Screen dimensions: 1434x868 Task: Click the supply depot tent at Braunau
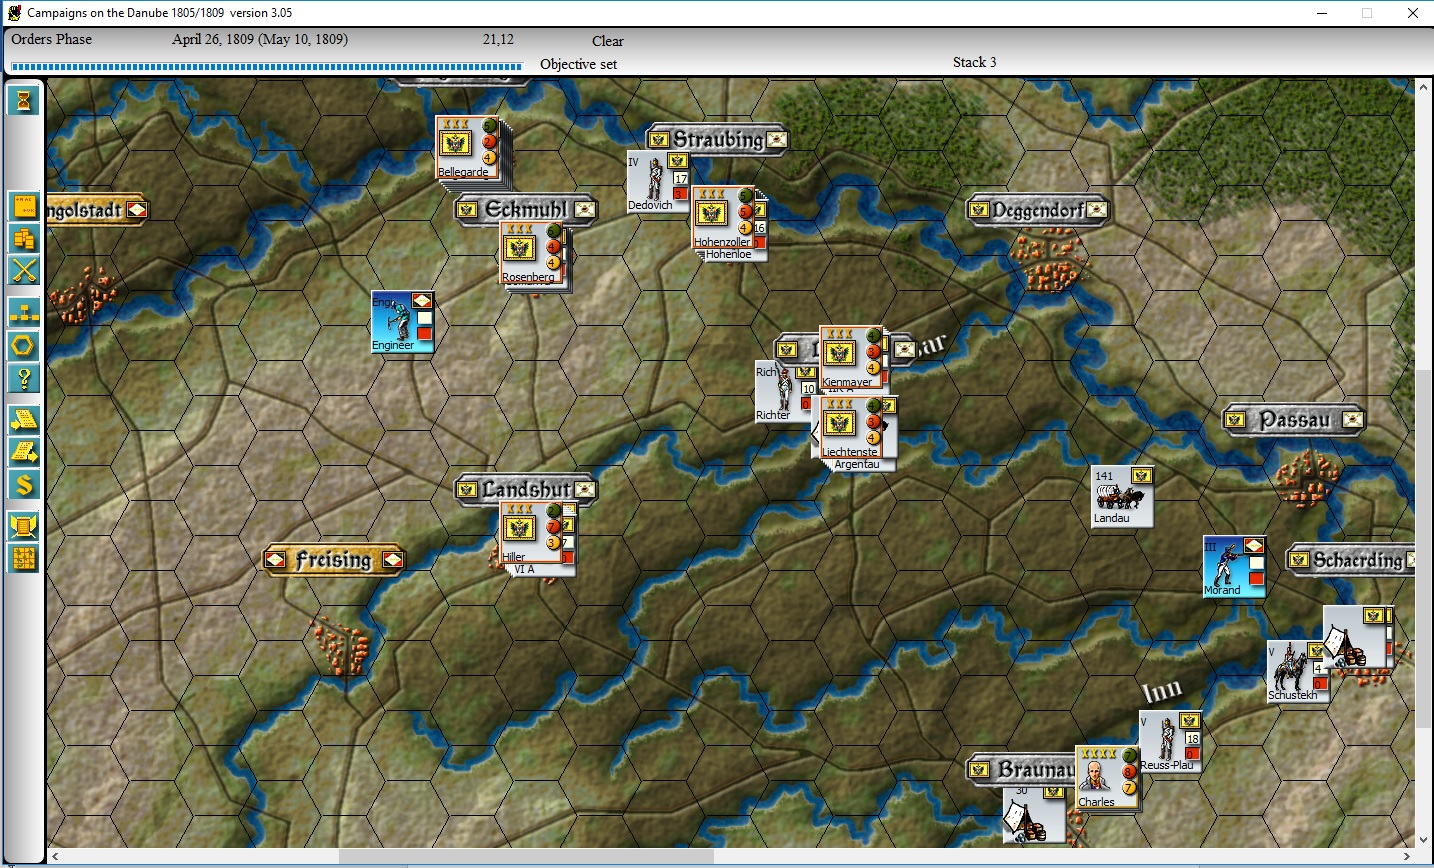point(1034,814)
